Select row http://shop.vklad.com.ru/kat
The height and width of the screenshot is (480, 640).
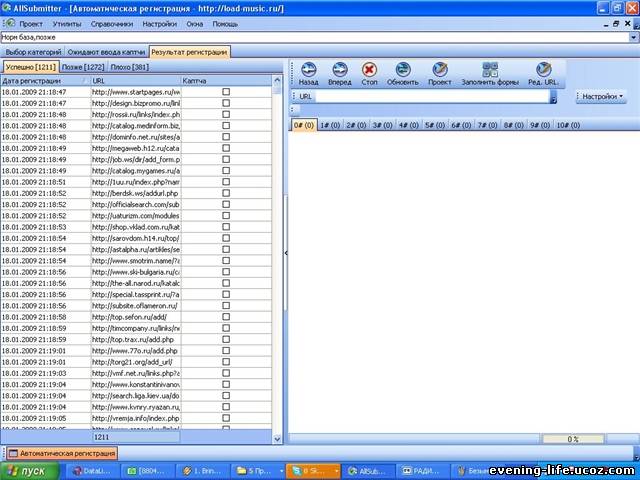(136, 227)
